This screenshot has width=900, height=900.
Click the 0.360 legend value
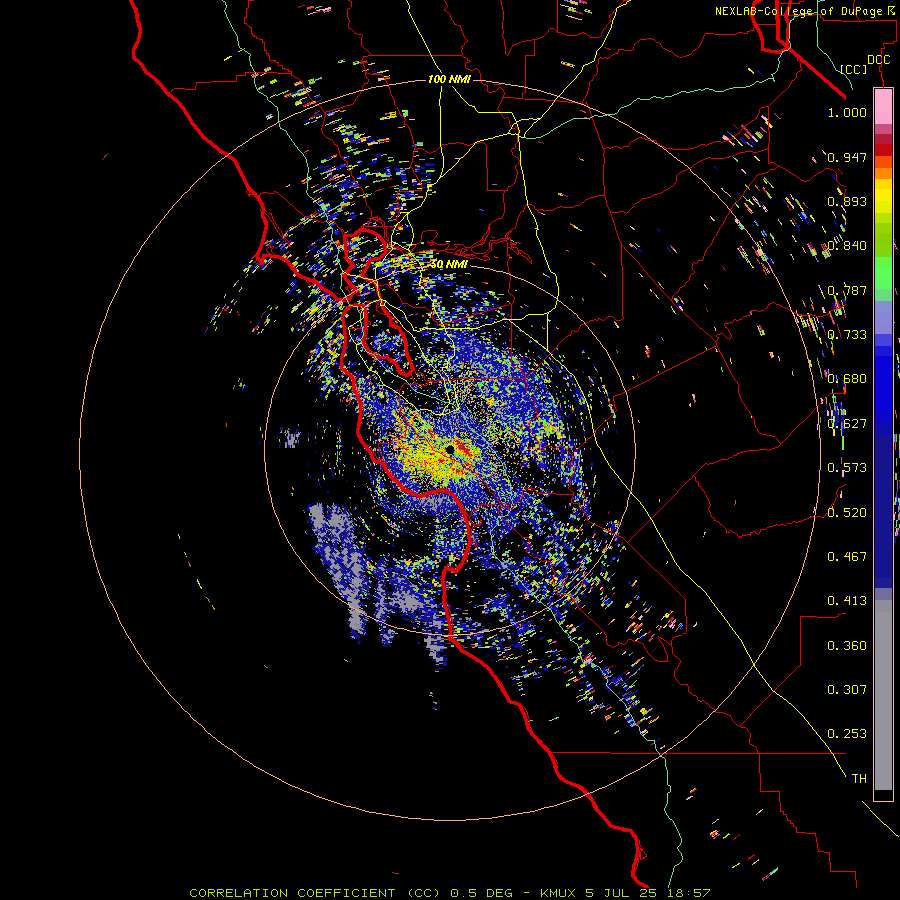(847, 646)
